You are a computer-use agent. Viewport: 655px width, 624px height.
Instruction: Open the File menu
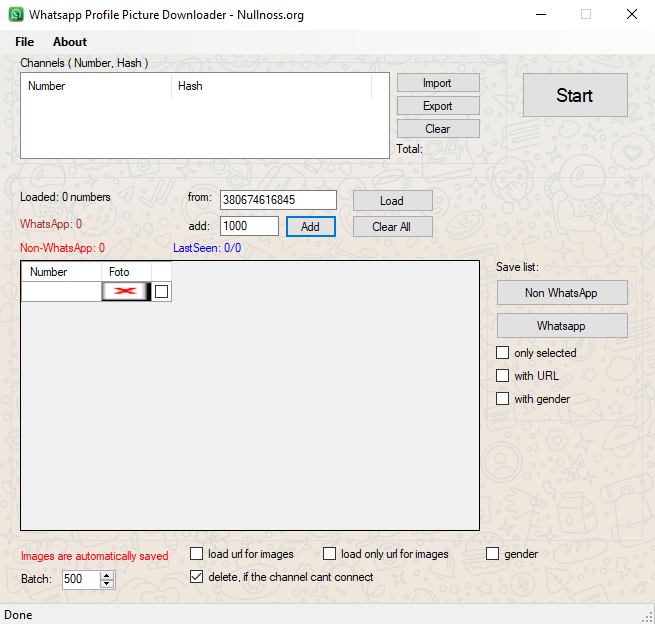[x=24, y=42]
